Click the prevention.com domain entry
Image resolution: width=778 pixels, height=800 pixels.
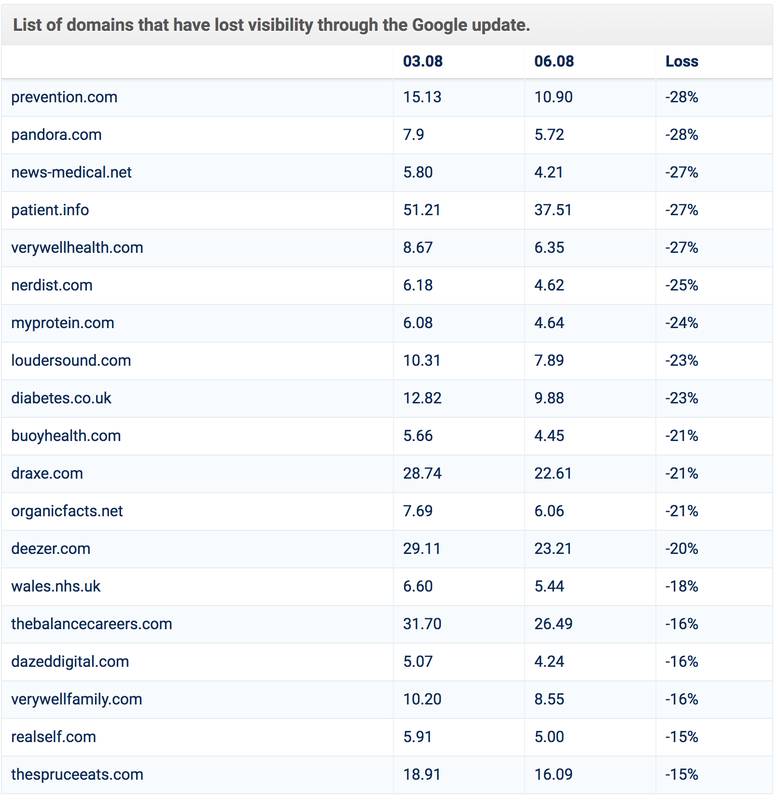[64, 97]
